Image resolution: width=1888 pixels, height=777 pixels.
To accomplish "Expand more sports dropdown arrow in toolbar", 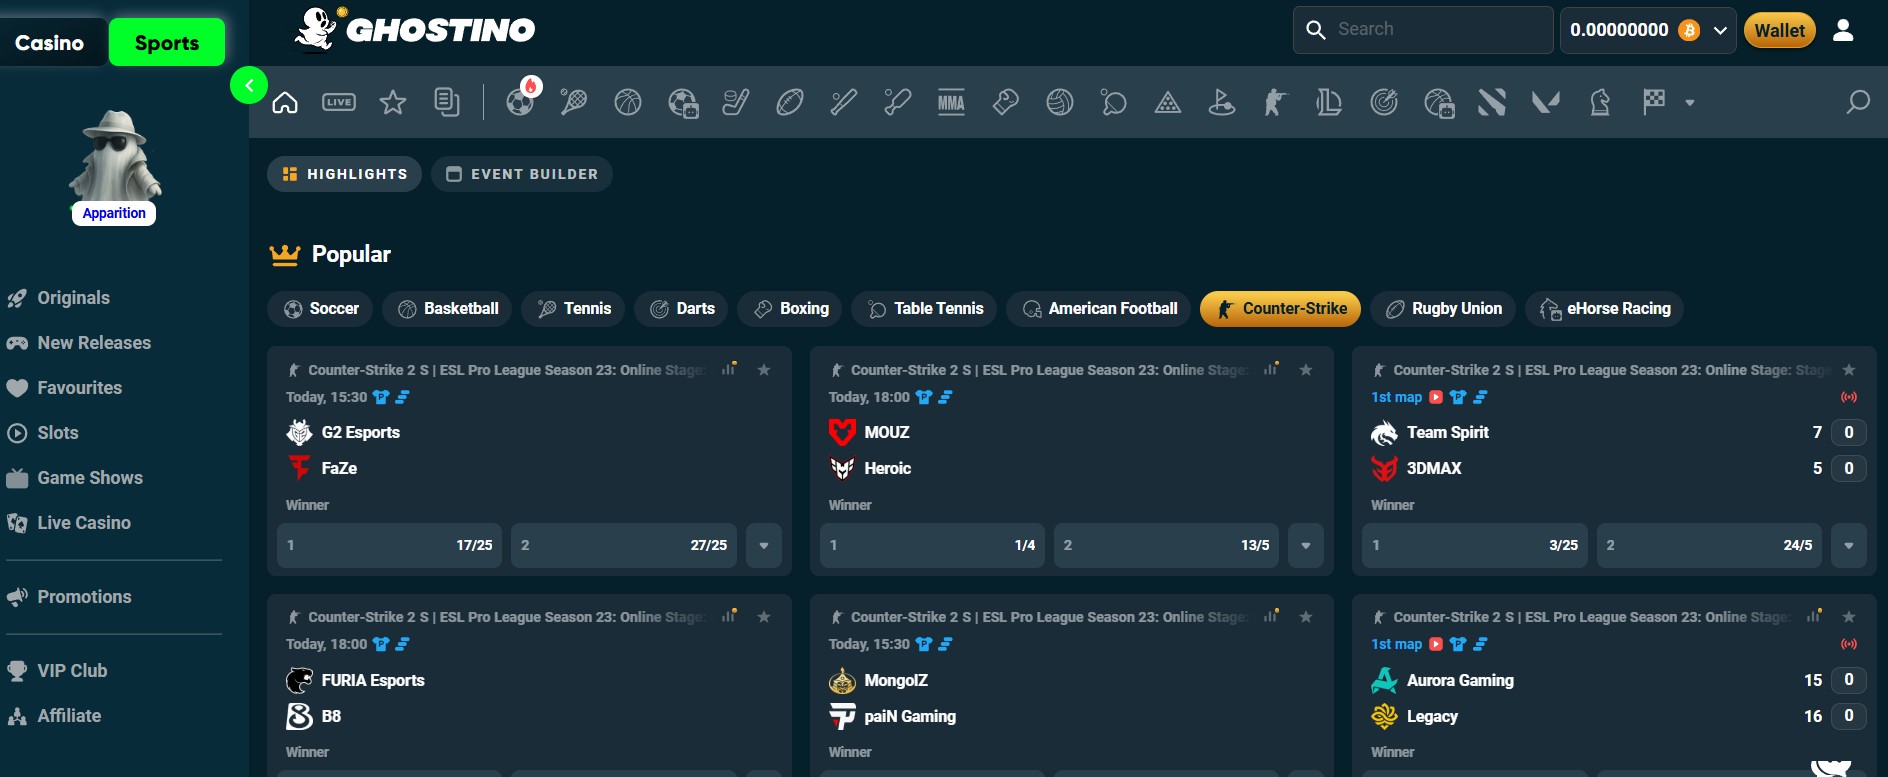I will [1690, 102].
